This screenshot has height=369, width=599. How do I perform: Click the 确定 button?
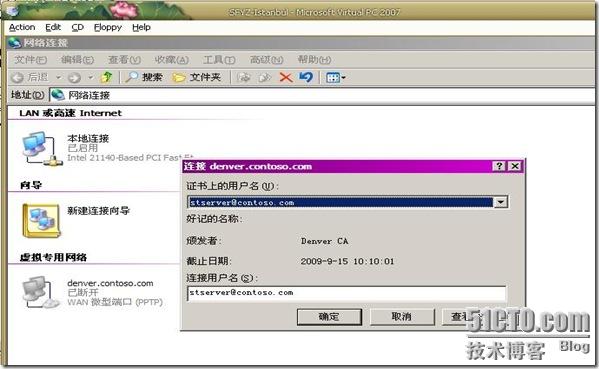tap(329, 317)
